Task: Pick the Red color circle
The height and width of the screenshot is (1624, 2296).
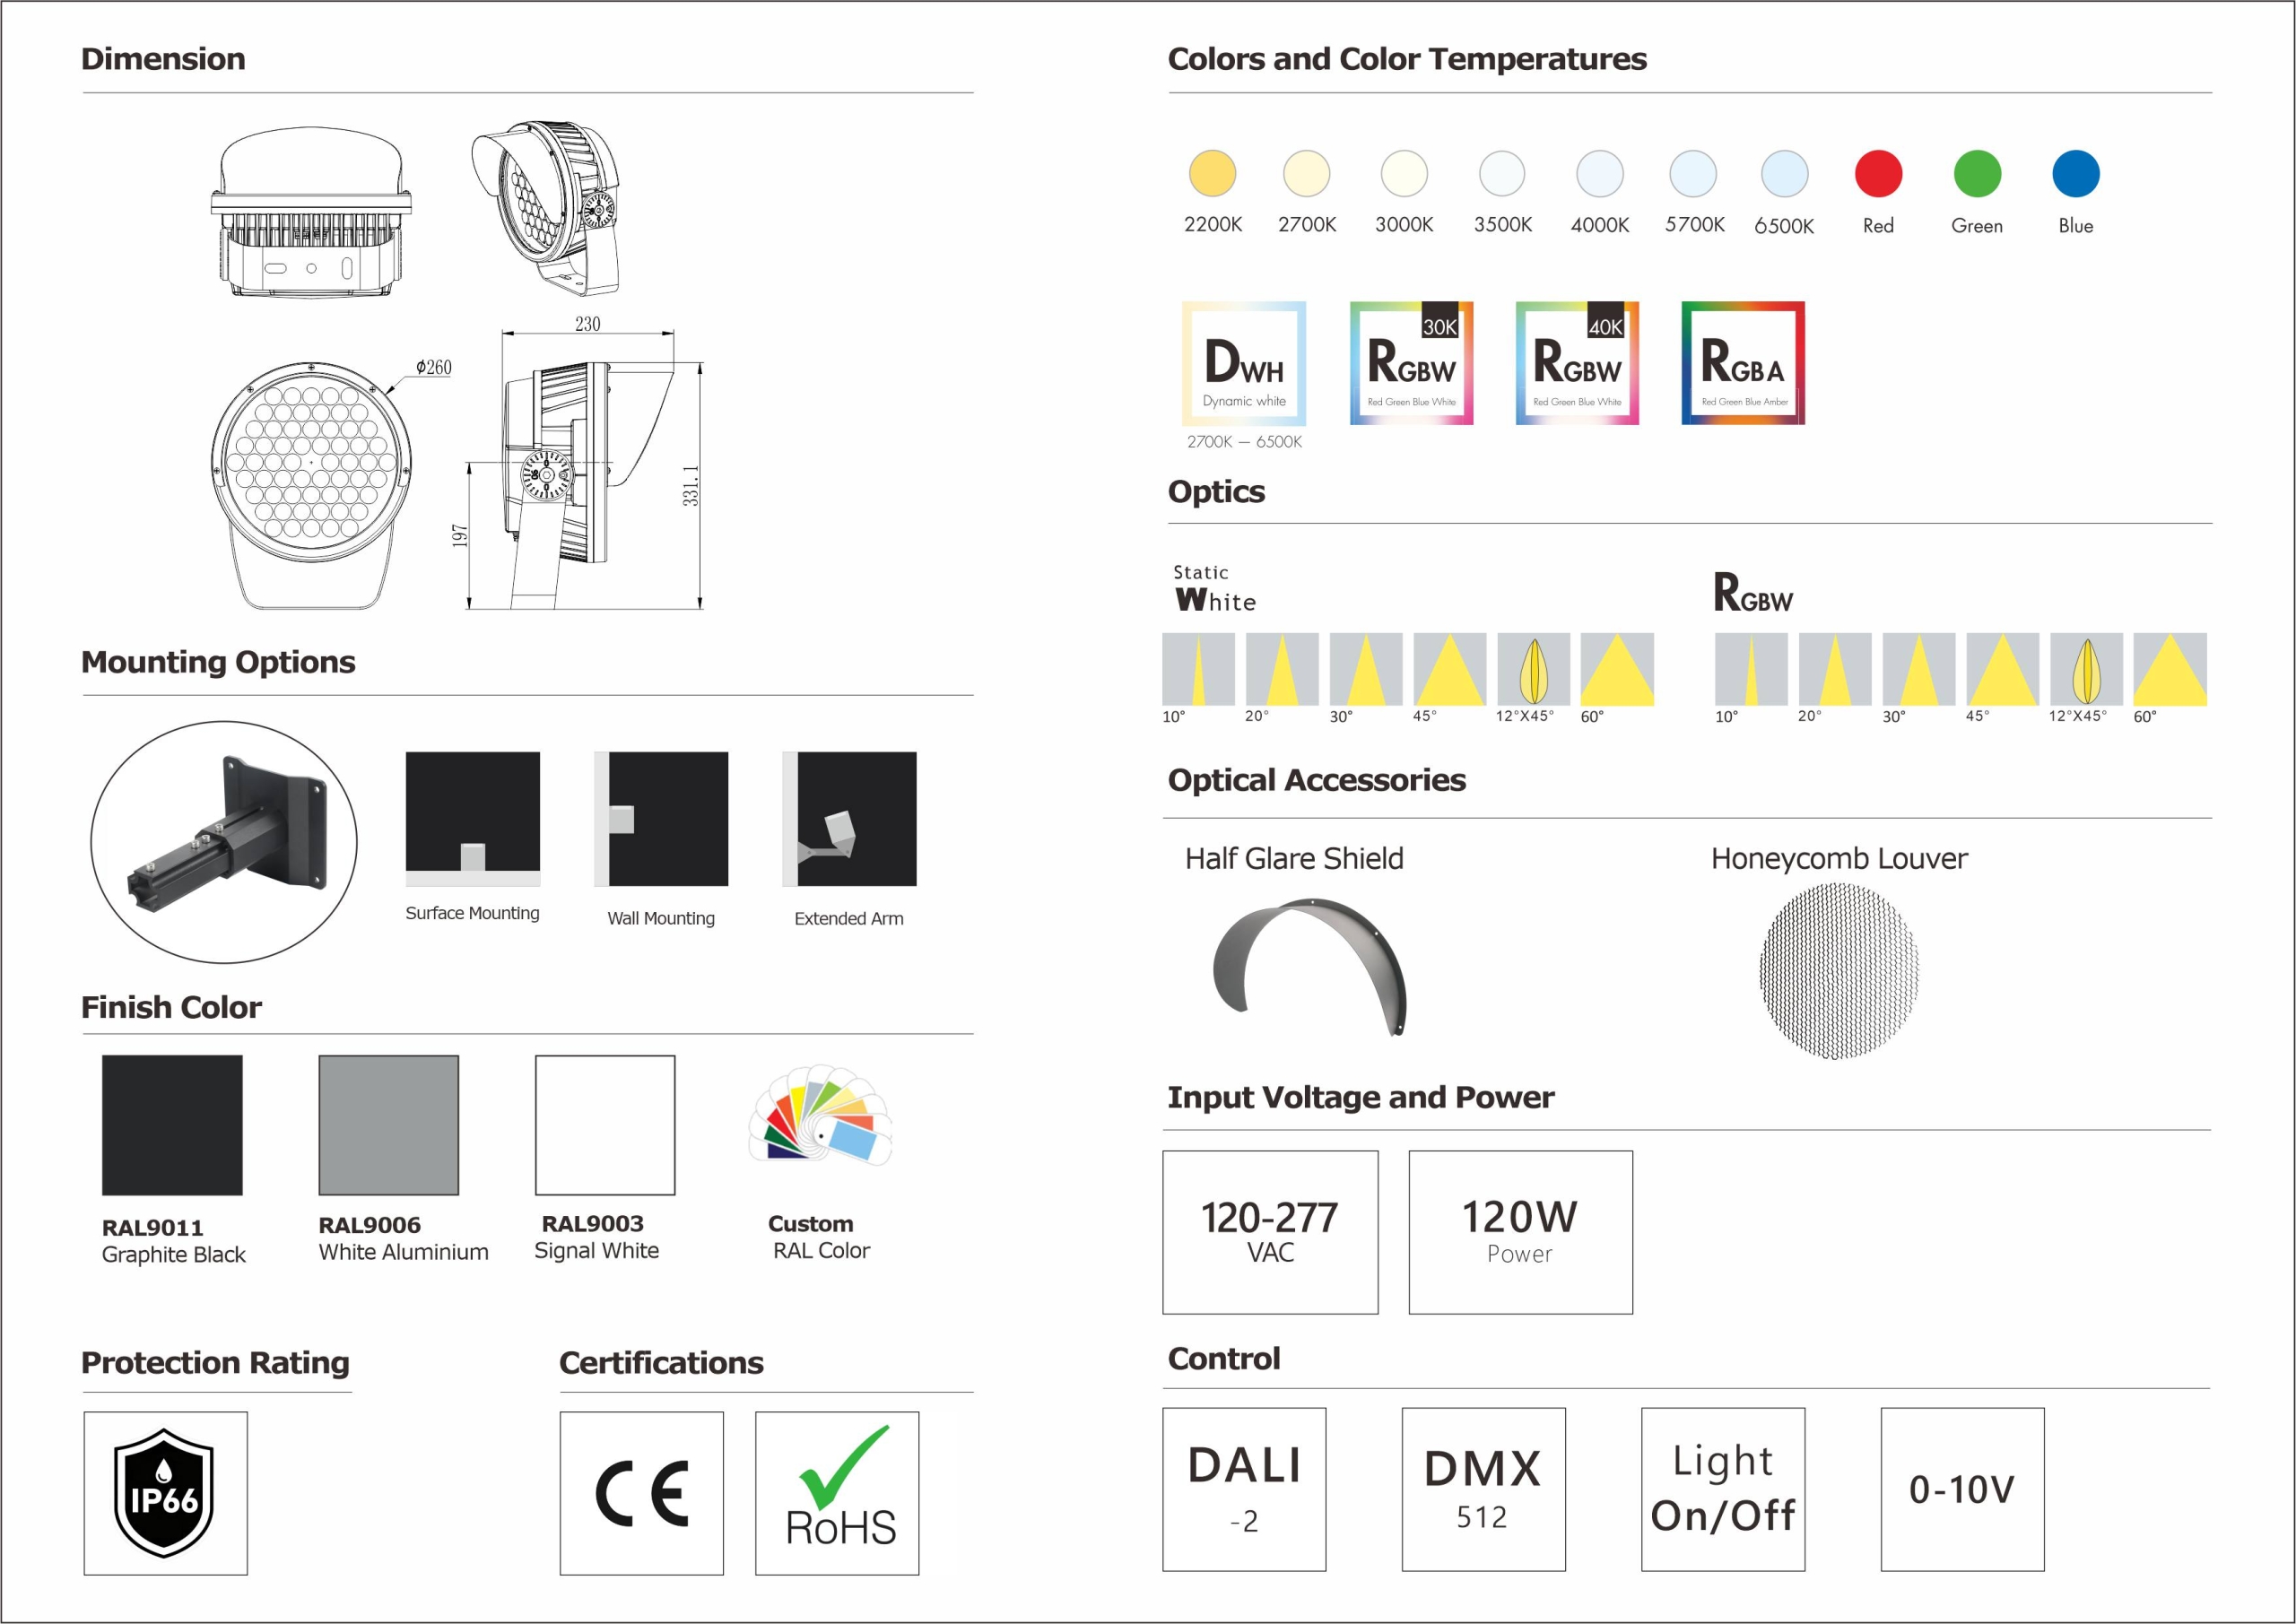Action: [1878, 174]
